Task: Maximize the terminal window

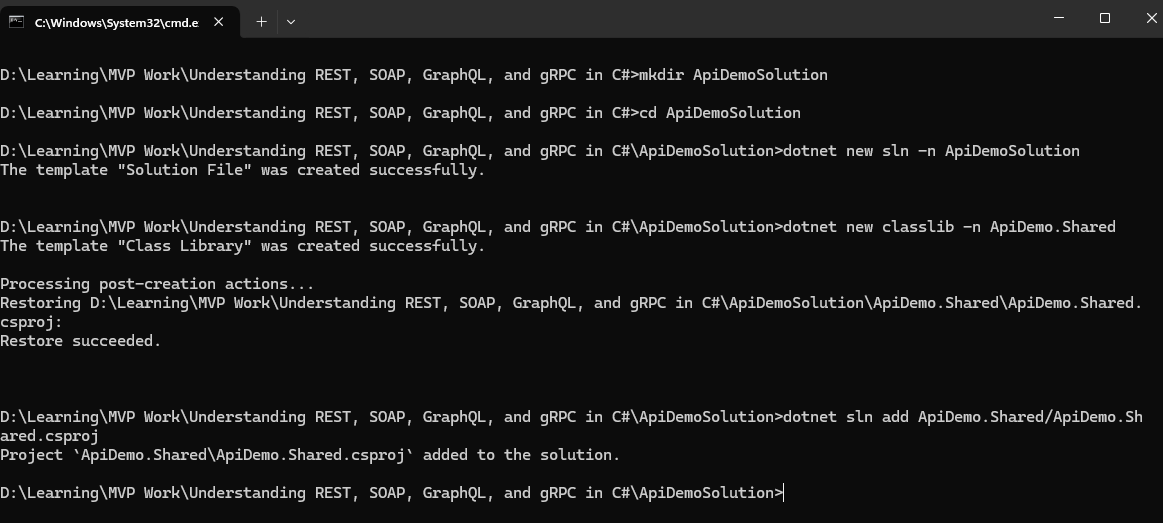Action: [1105, 18]
